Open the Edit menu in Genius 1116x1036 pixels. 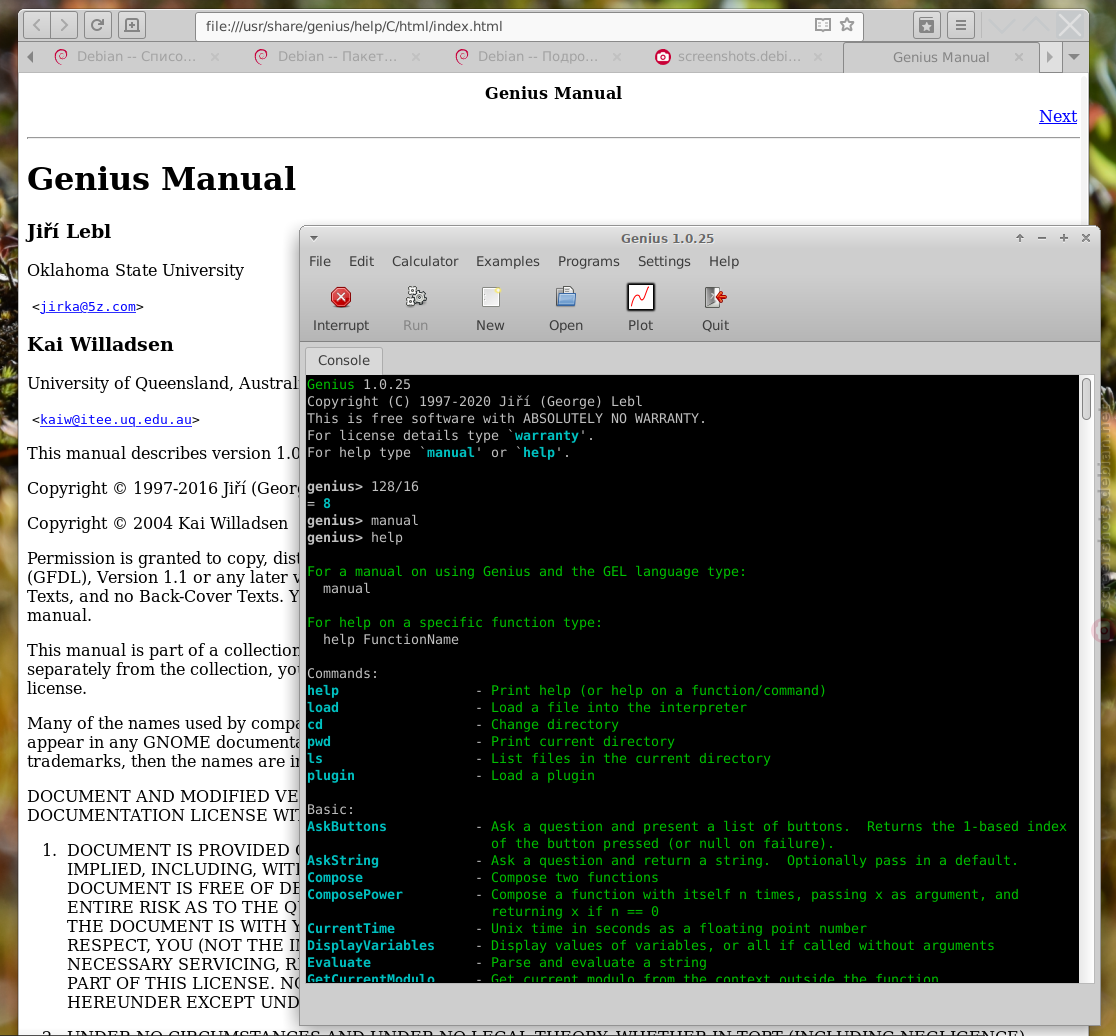[x=362, y=261]
